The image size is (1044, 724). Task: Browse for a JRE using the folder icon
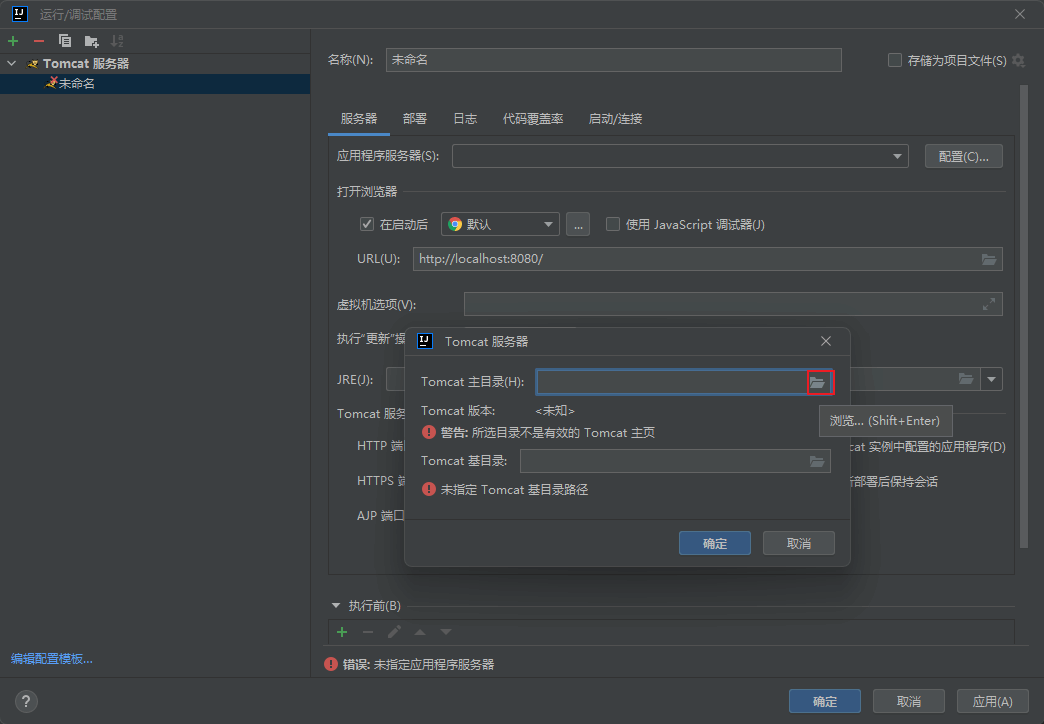coord(966,379)
